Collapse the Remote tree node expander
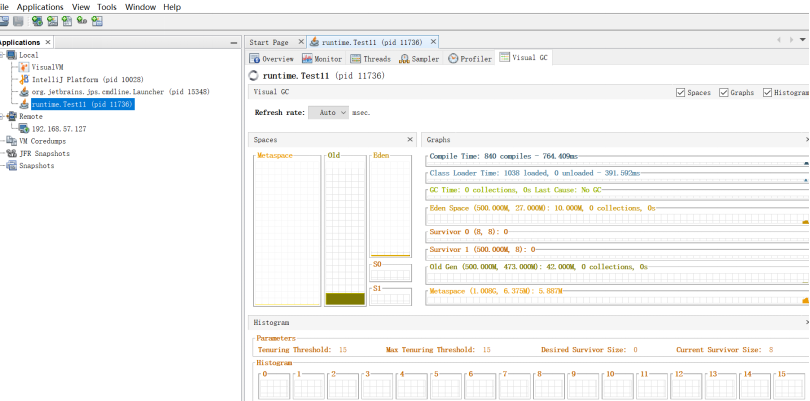The height and width of the screenshot is (401, 810). [2, 116]
